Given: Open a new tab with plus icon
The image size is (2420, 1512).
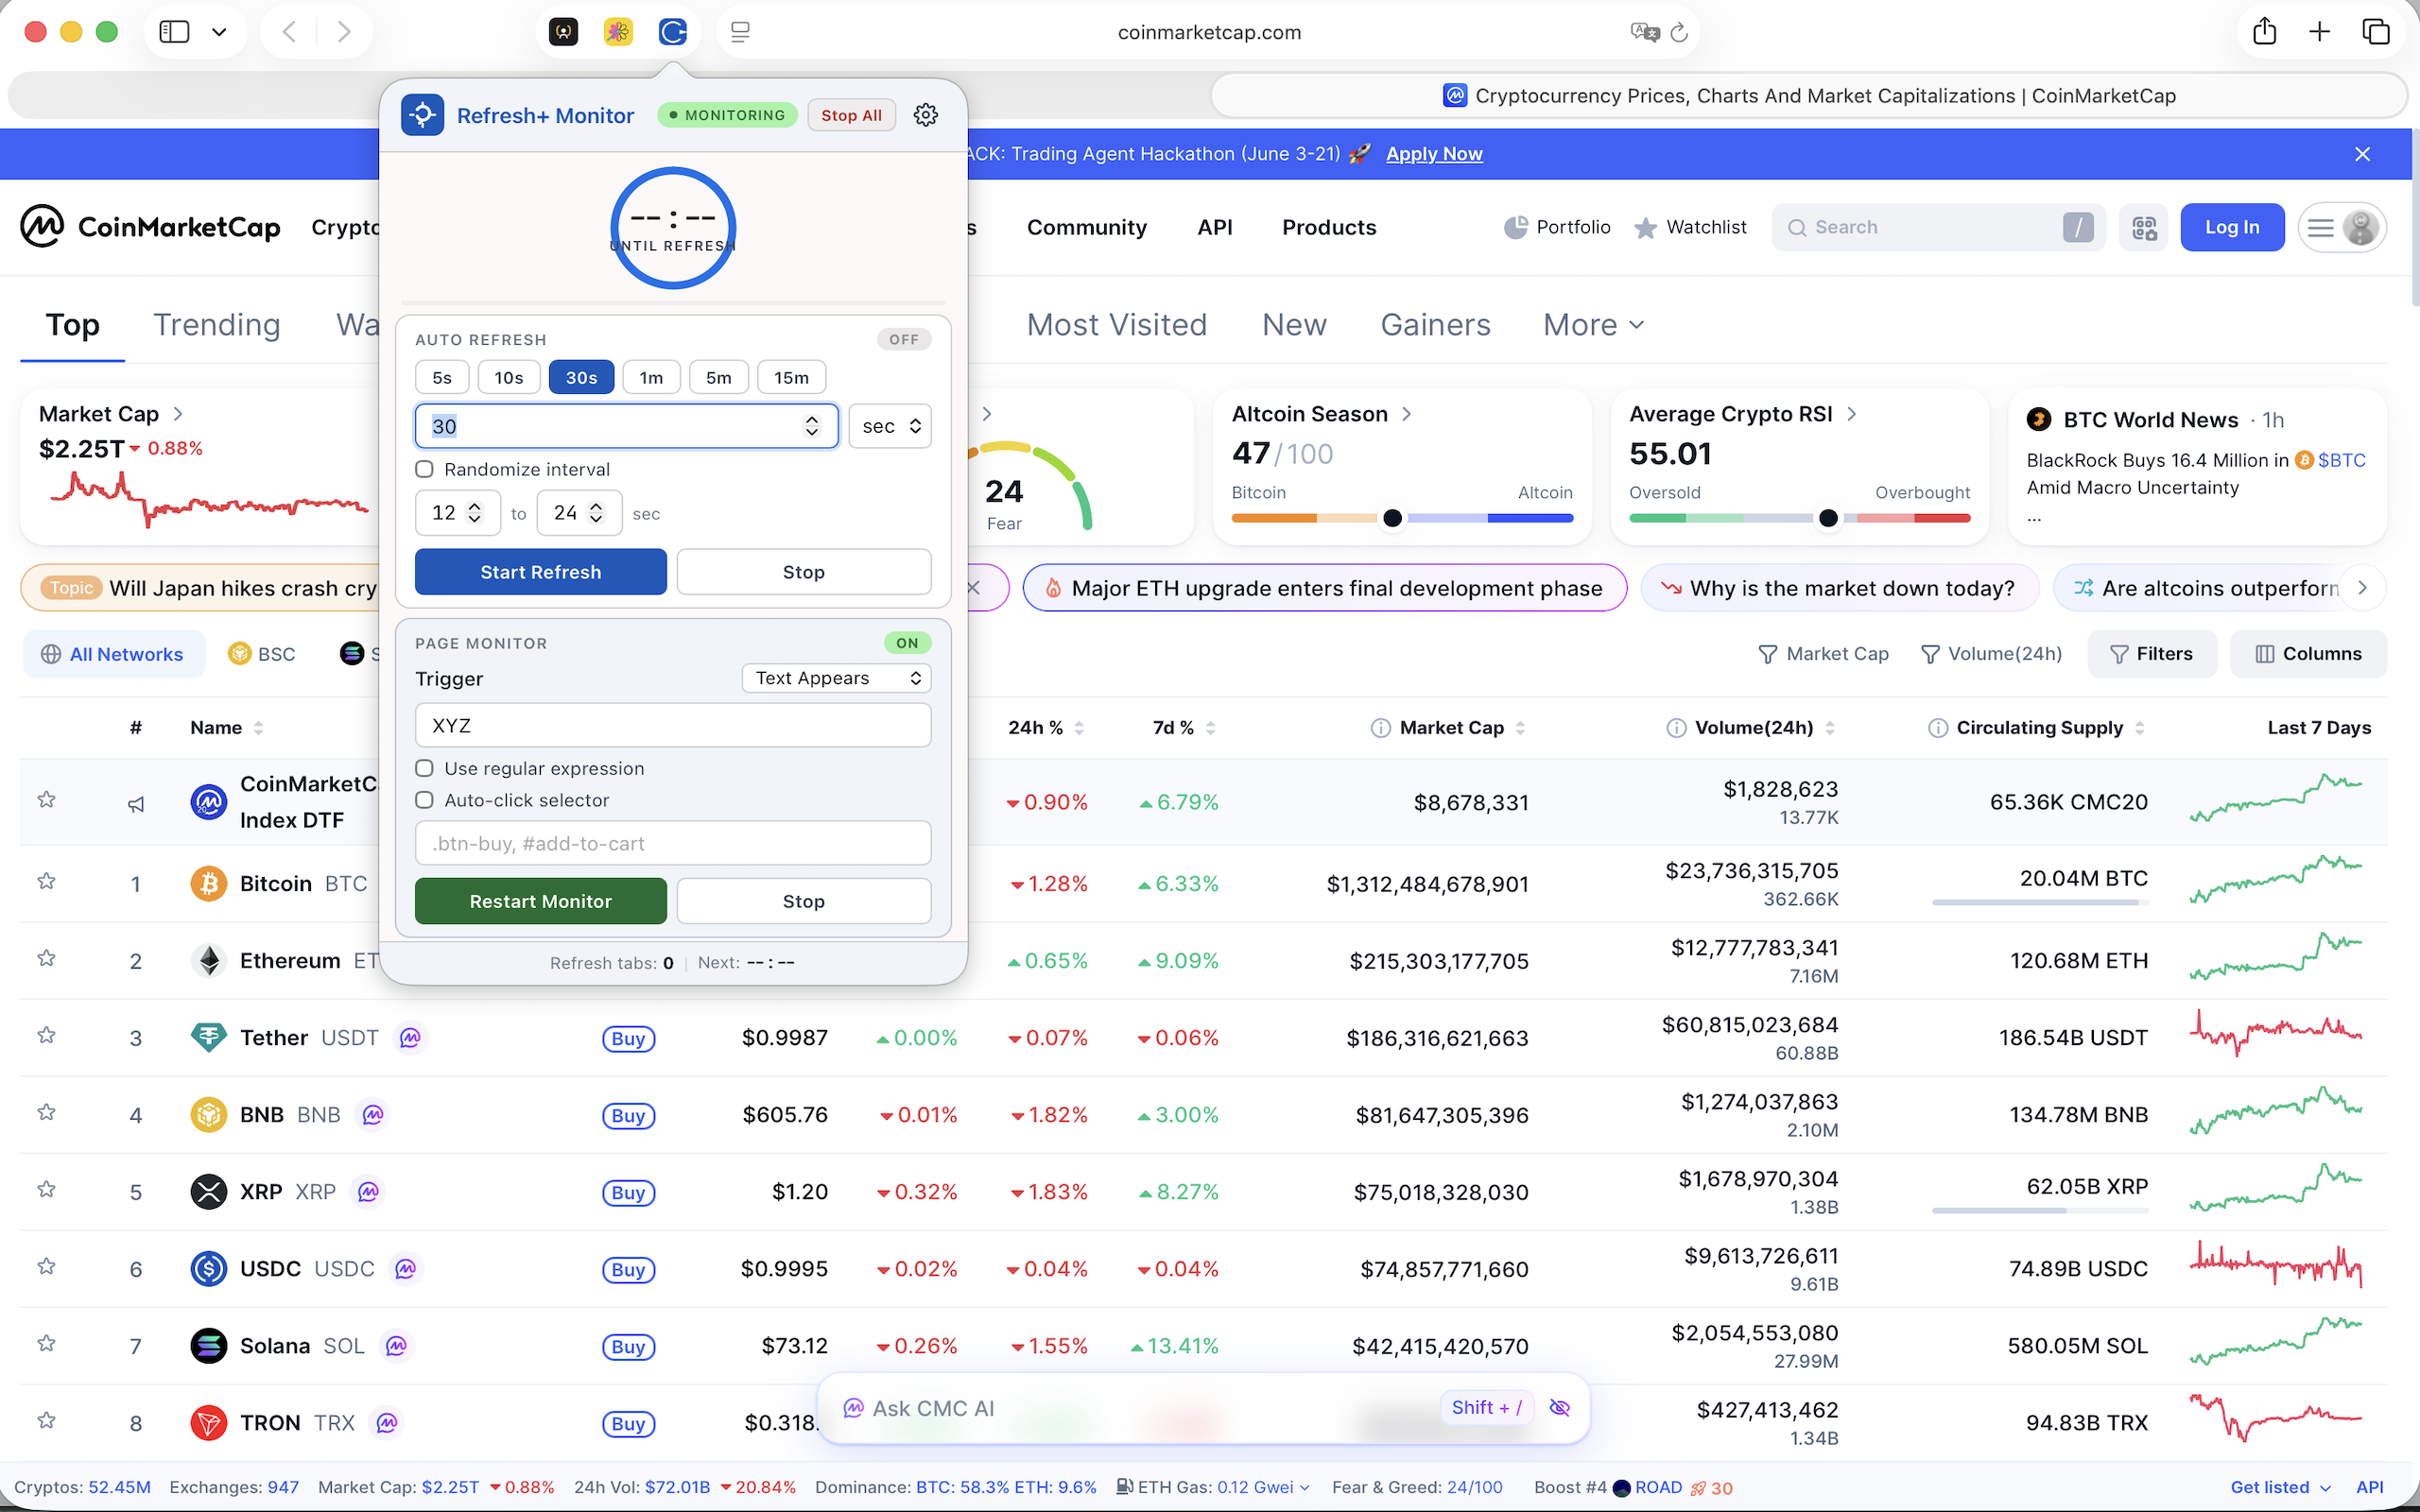Looking at the screenshot, I should coord(2320,32).
